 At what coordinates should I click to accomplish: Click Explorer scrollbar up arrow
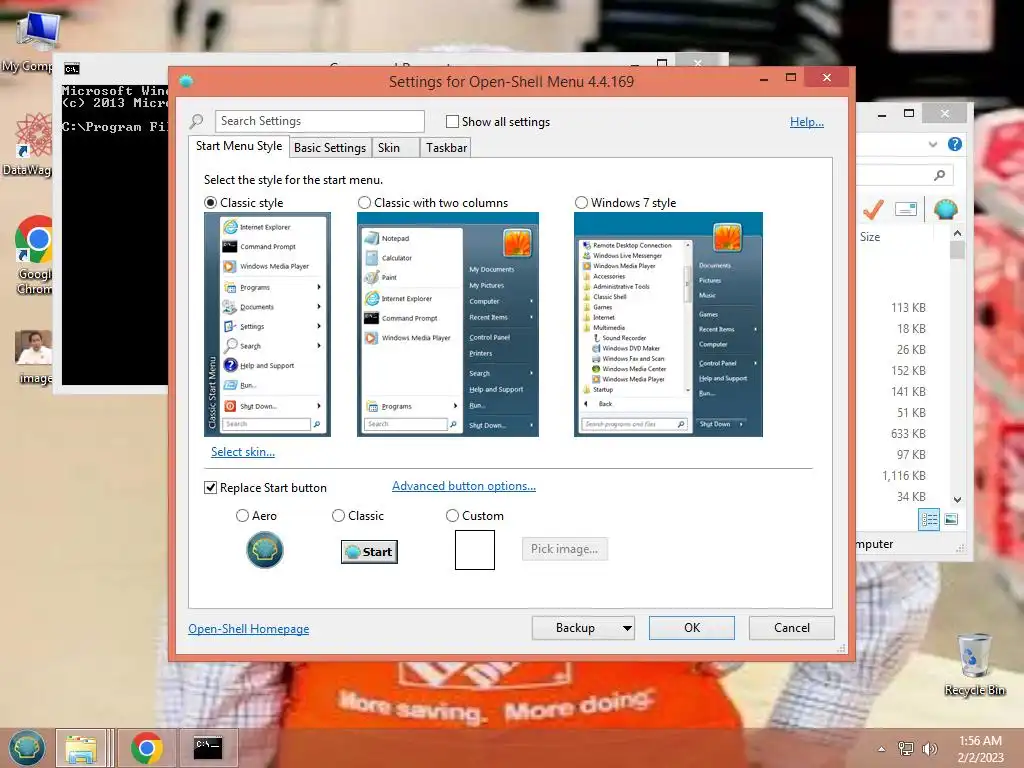click(x=957, y=233)
